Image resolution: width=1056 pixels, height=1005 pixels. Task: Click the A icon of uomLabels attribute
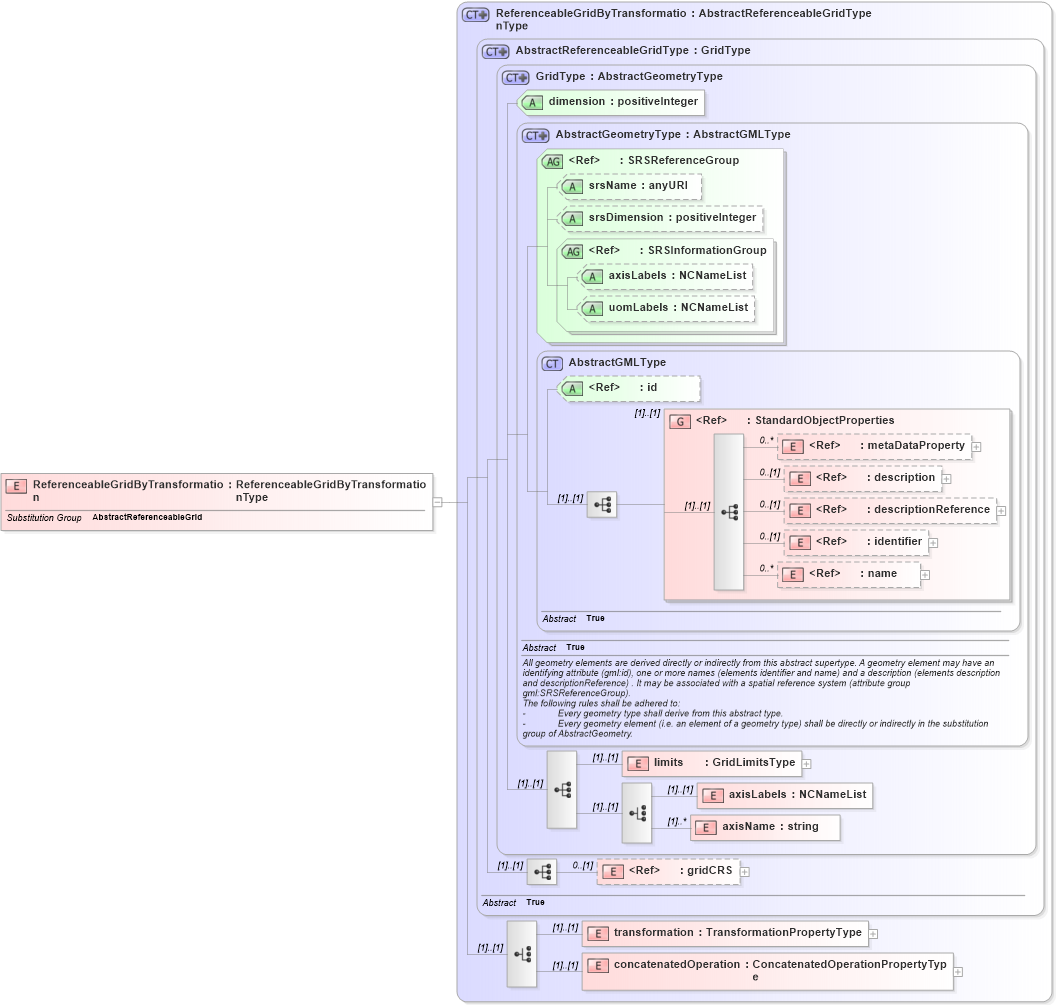(593, 309)
